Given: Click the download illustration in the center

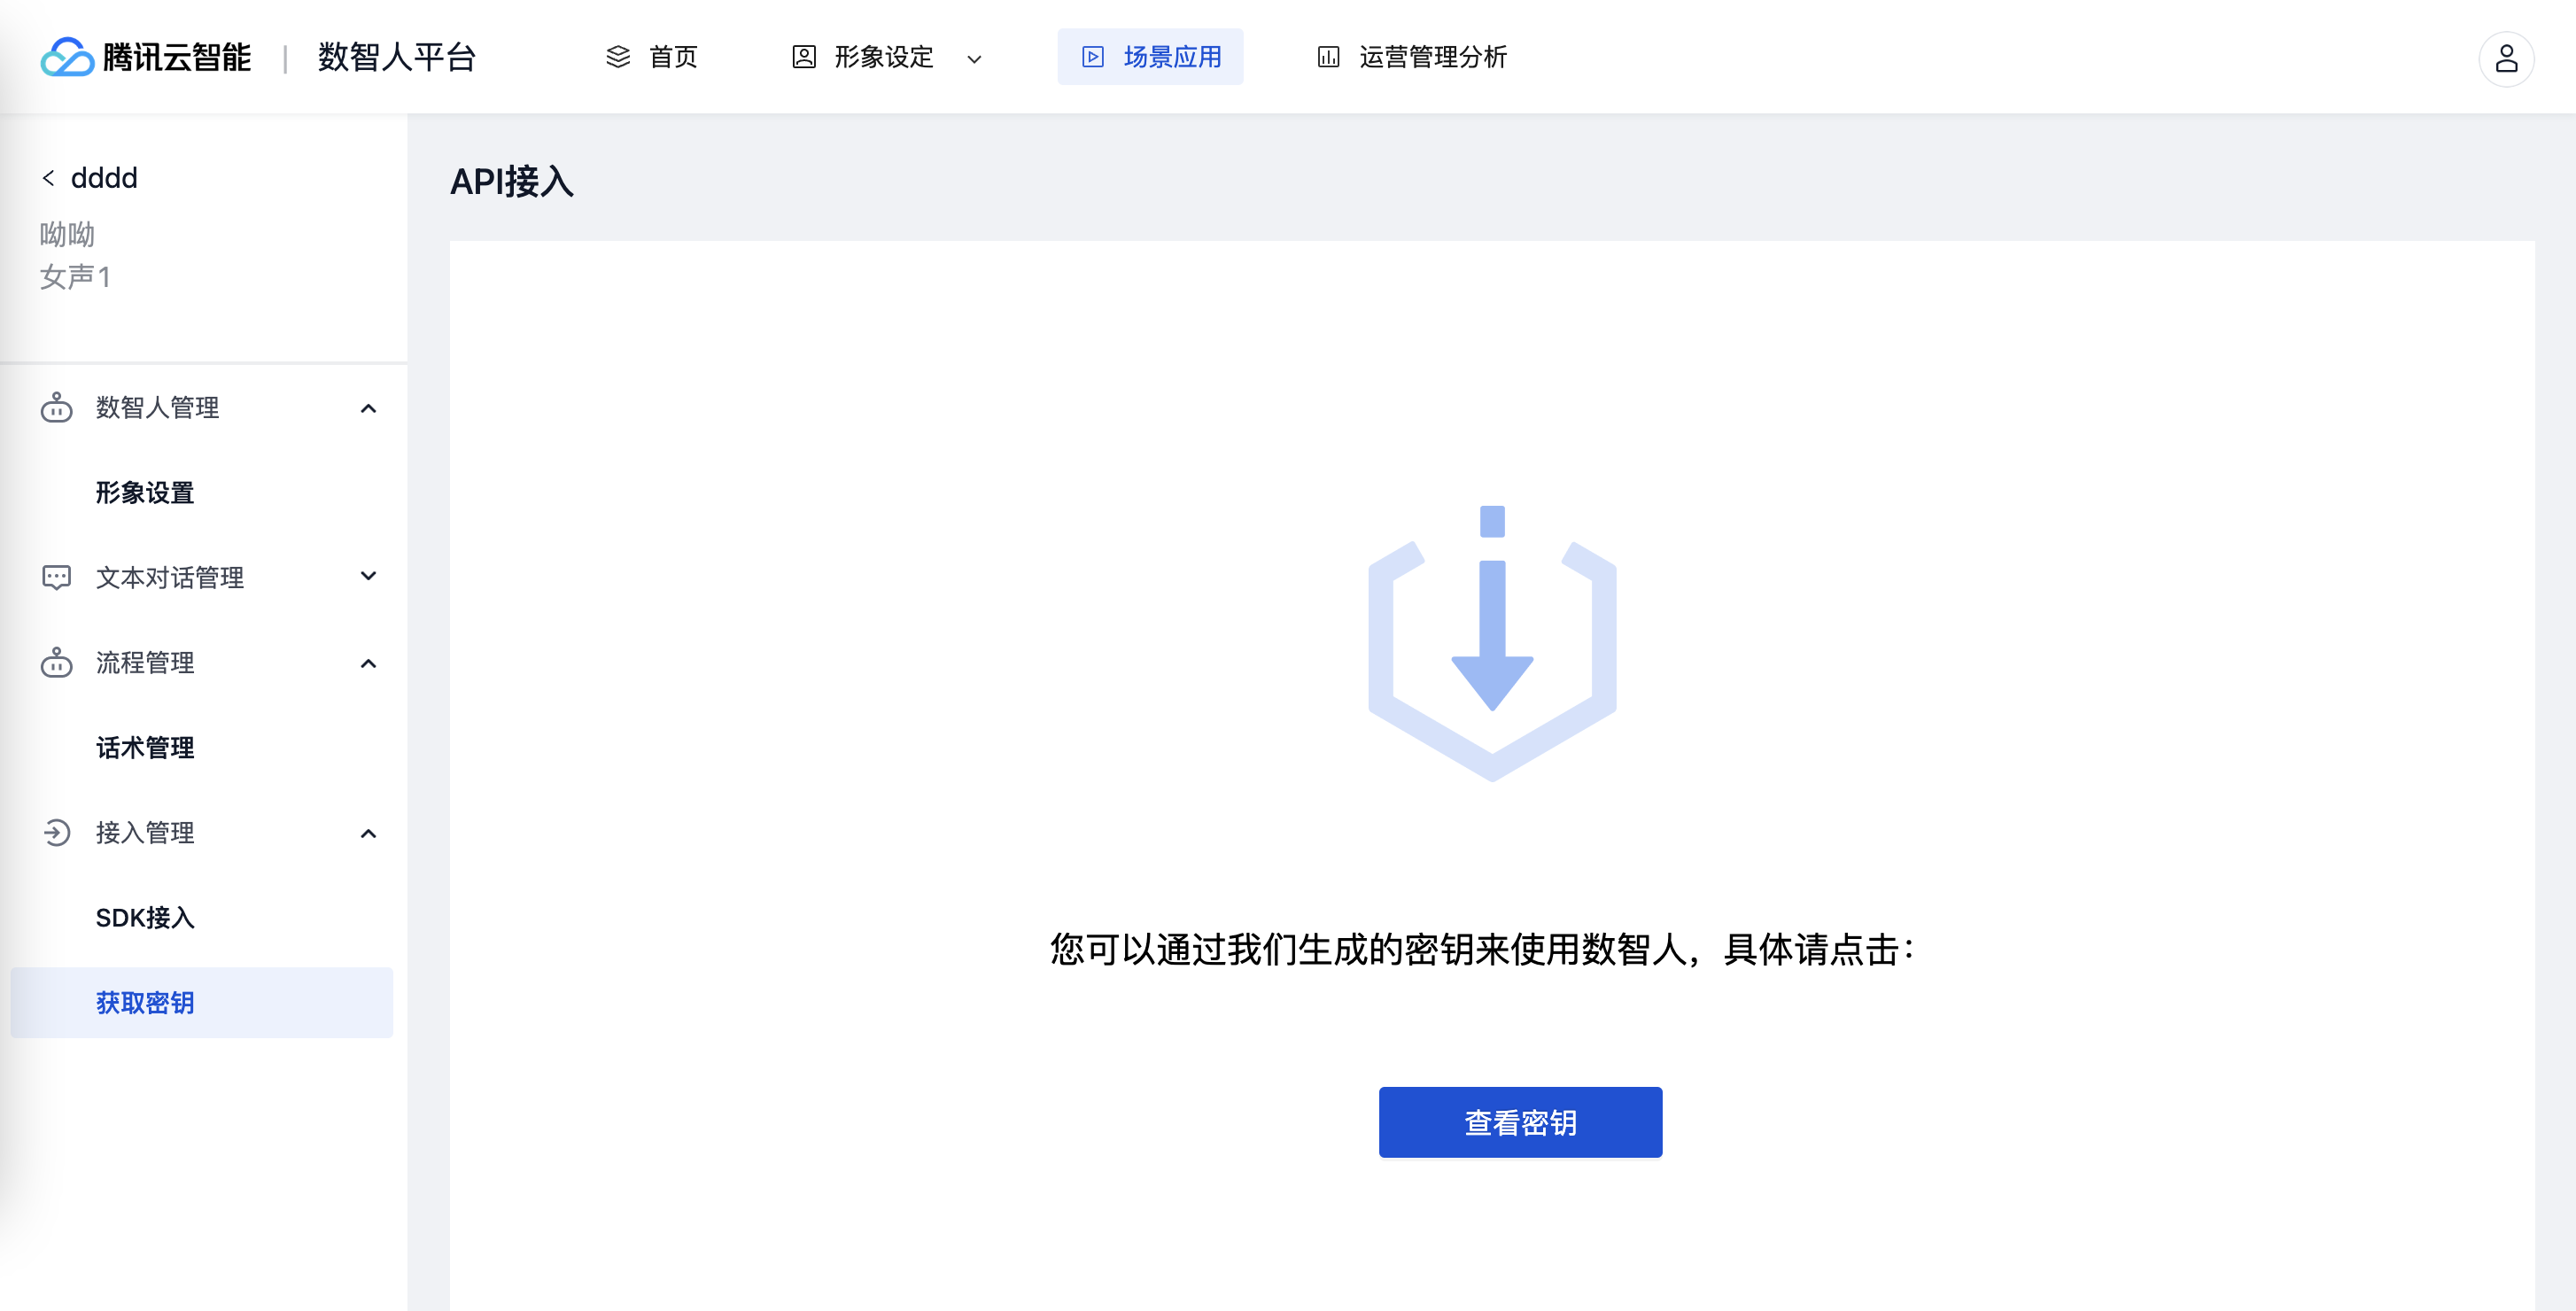Looking at the screenshot, I should 1491,643.
